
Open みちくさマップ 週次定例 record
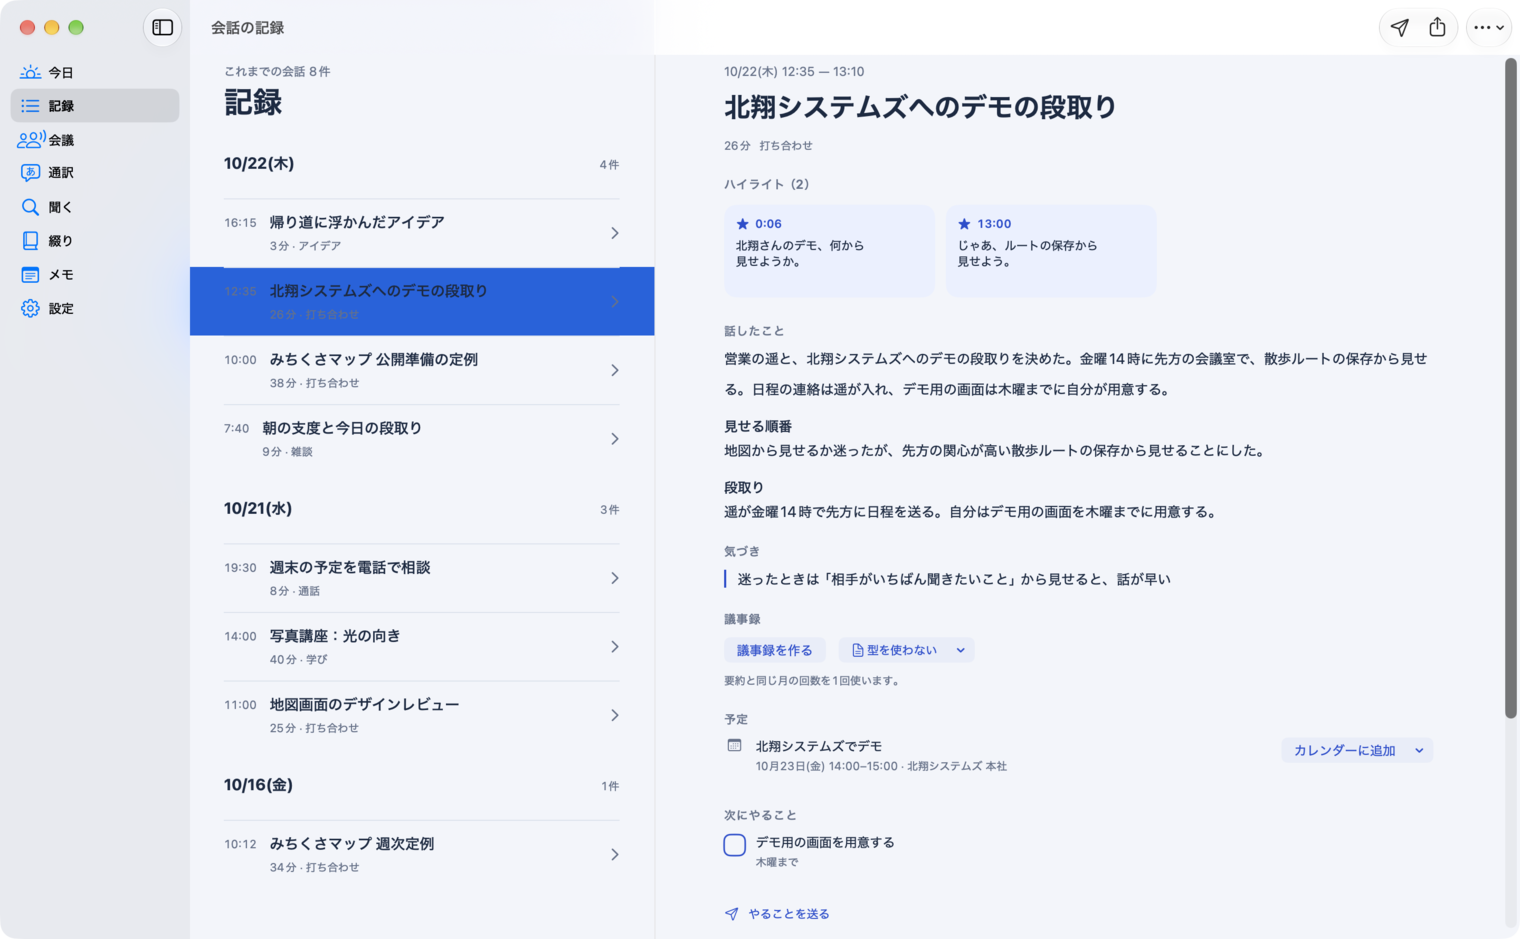[422, 854]
